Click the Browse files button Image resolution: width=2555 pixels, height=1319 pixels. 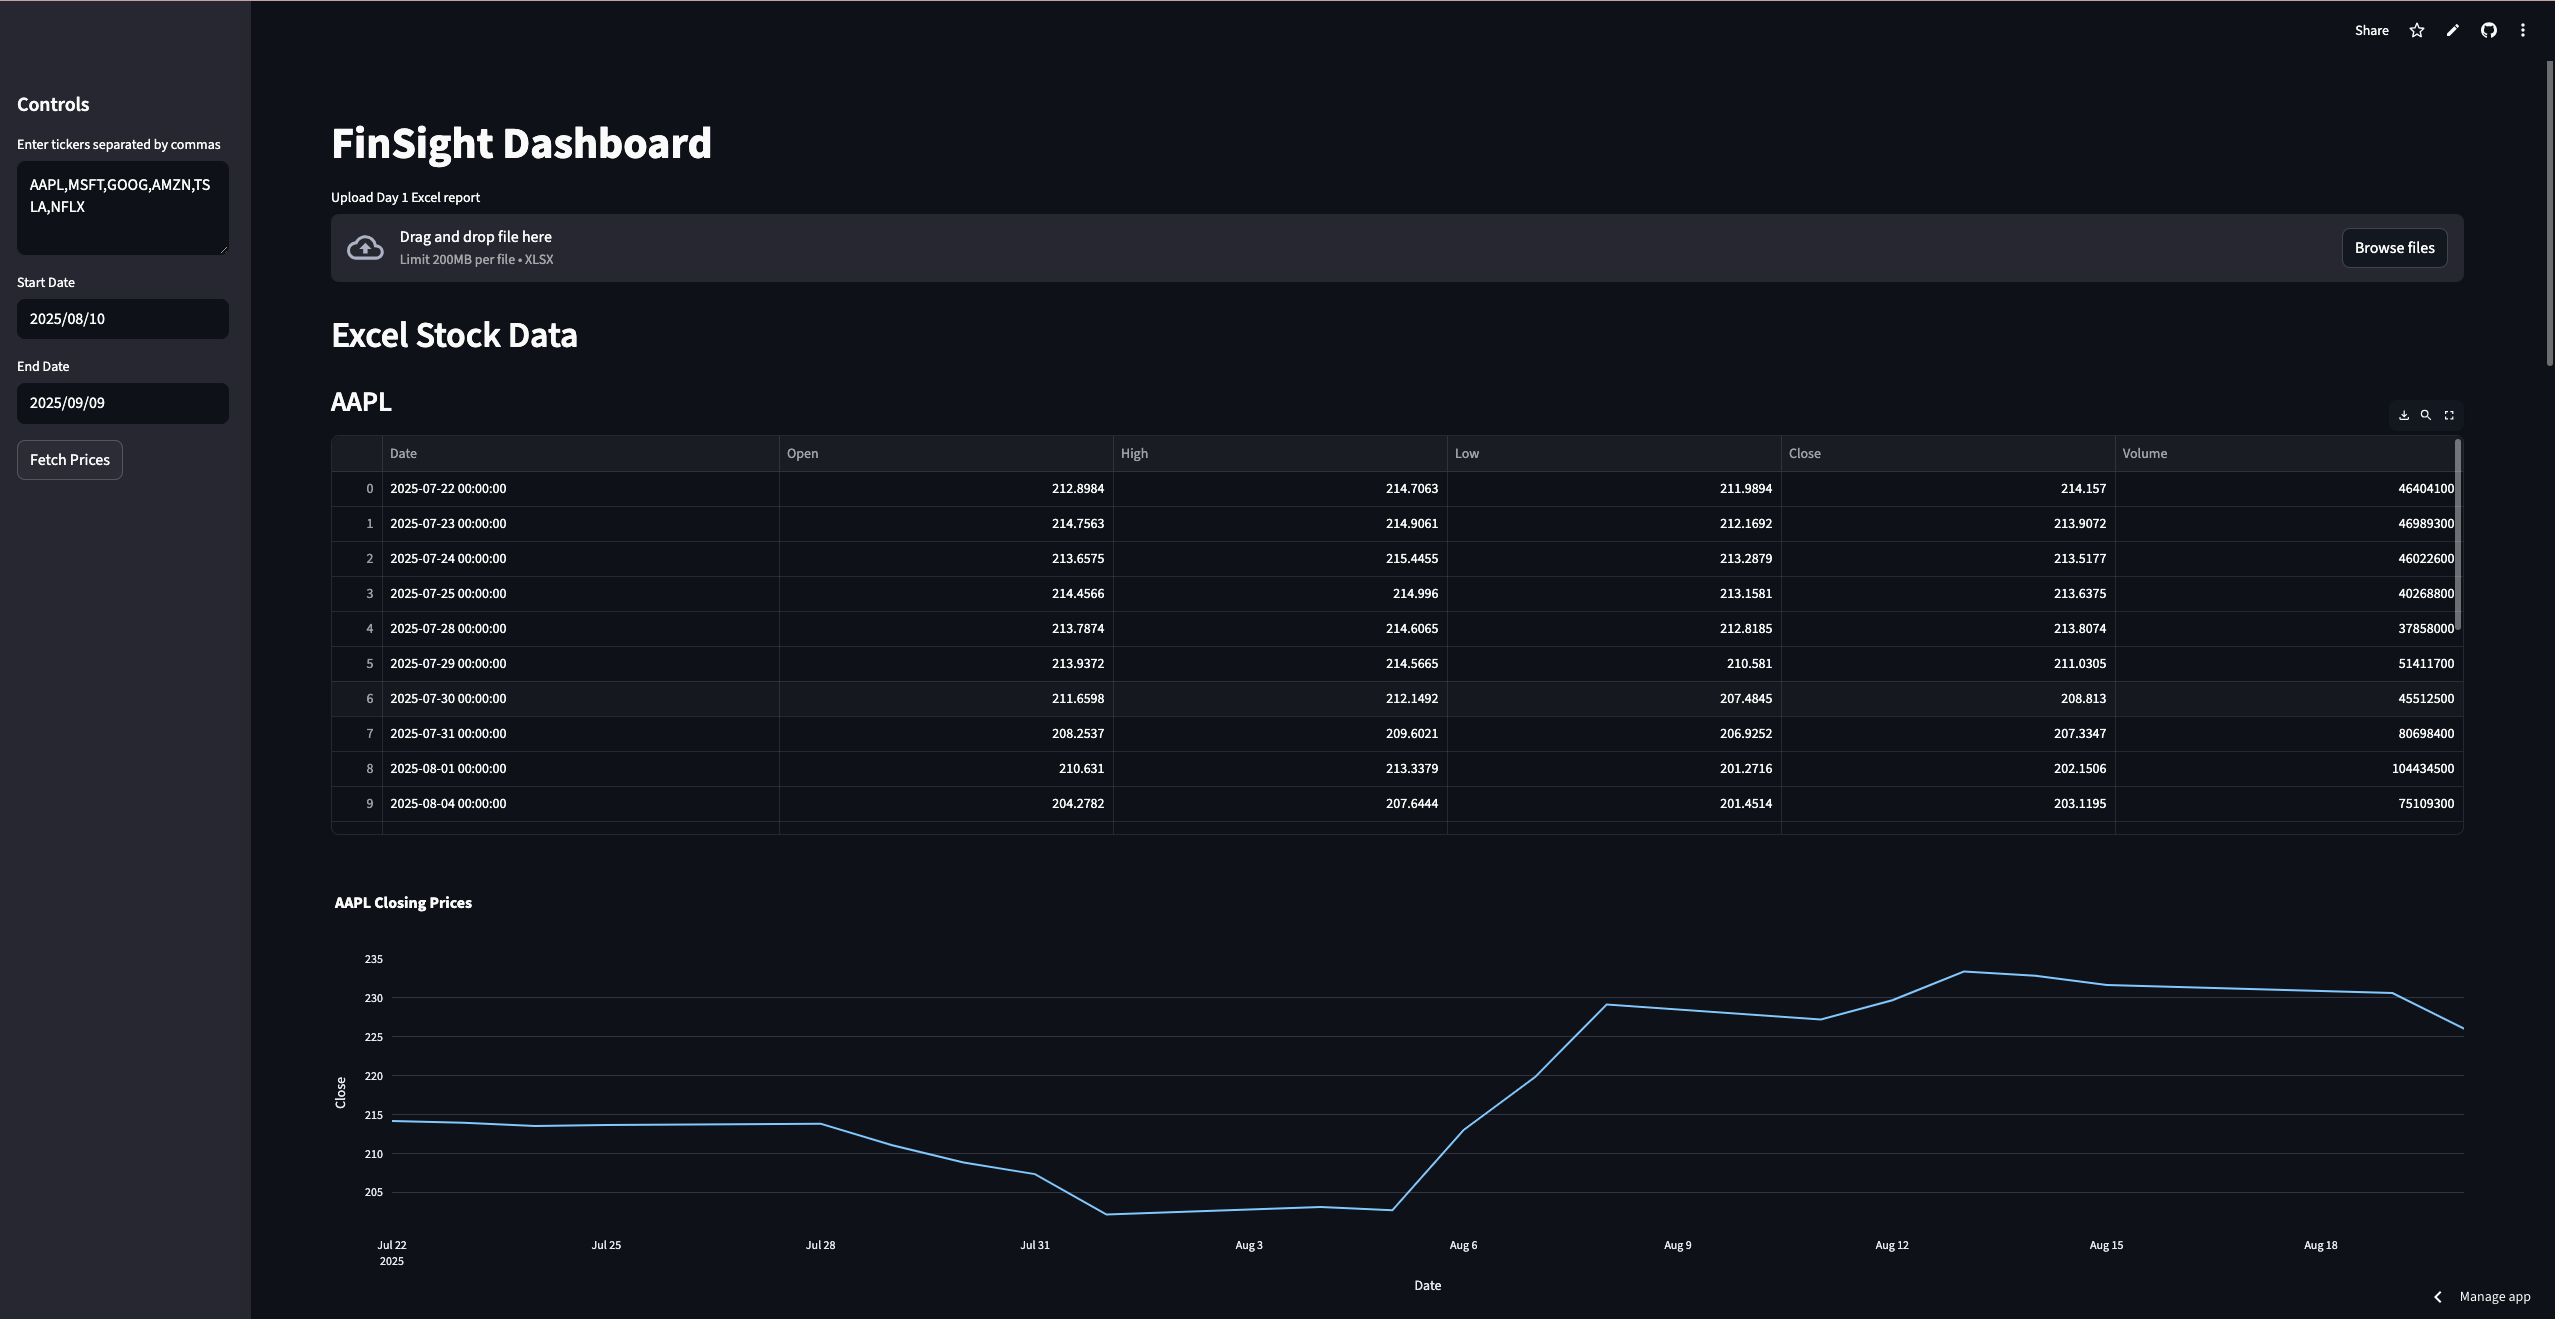coord(2394,248)
